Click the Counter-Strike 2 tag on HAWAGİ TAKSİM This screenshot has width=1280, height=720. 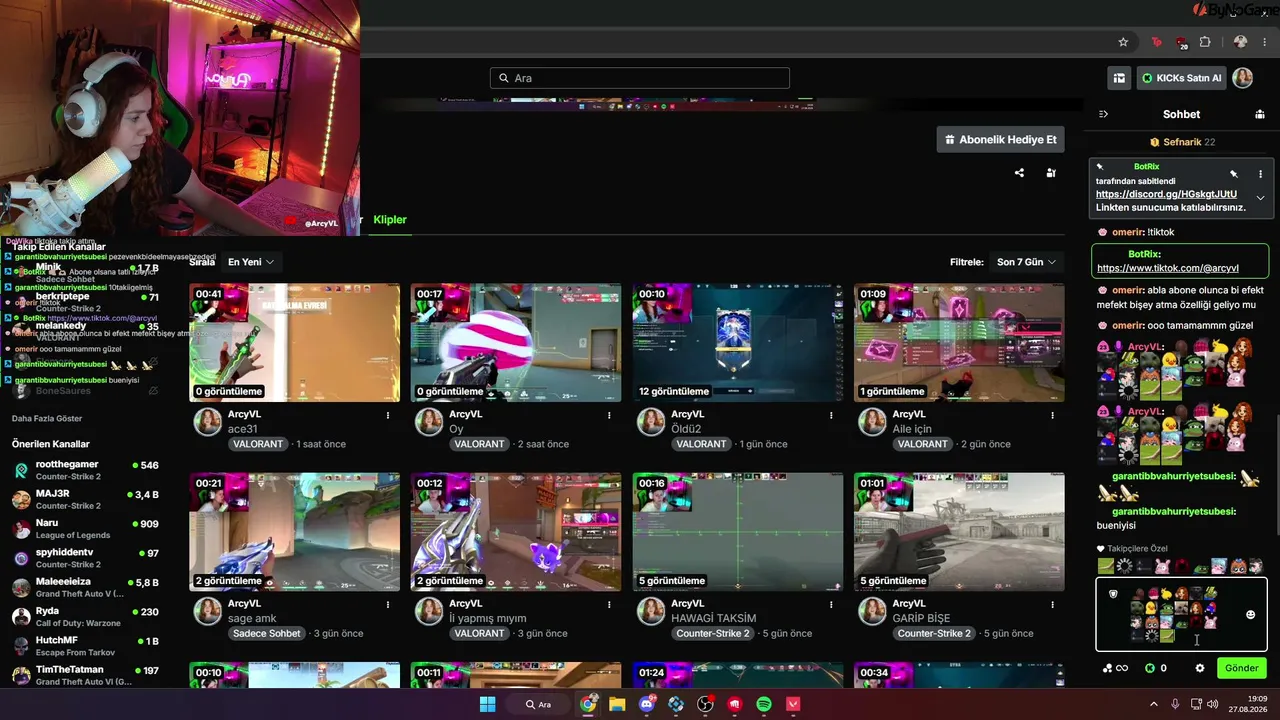(x=713, y=633)
